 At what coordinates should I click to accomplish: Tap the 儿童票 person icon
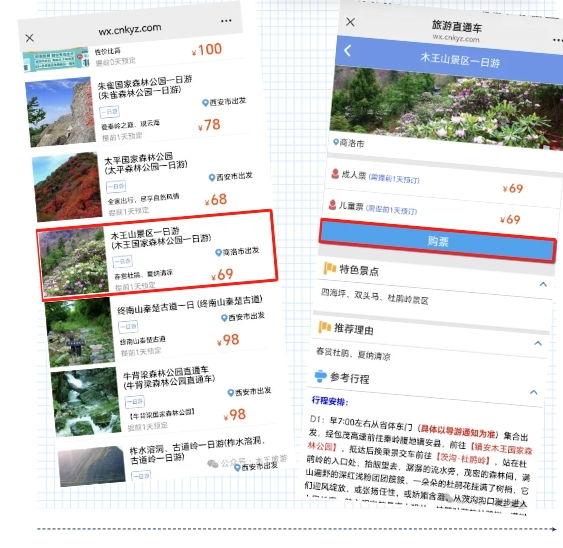tap(332, 205)
